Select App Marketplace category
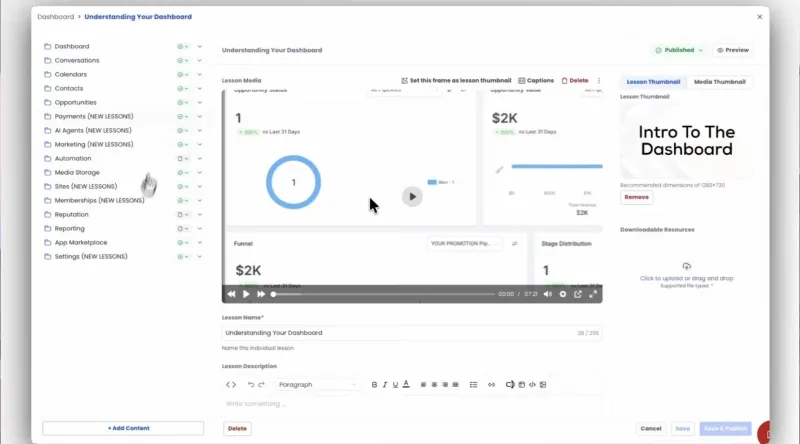The width and height of the screenshot is (800, 444). [x=81, y=242]
